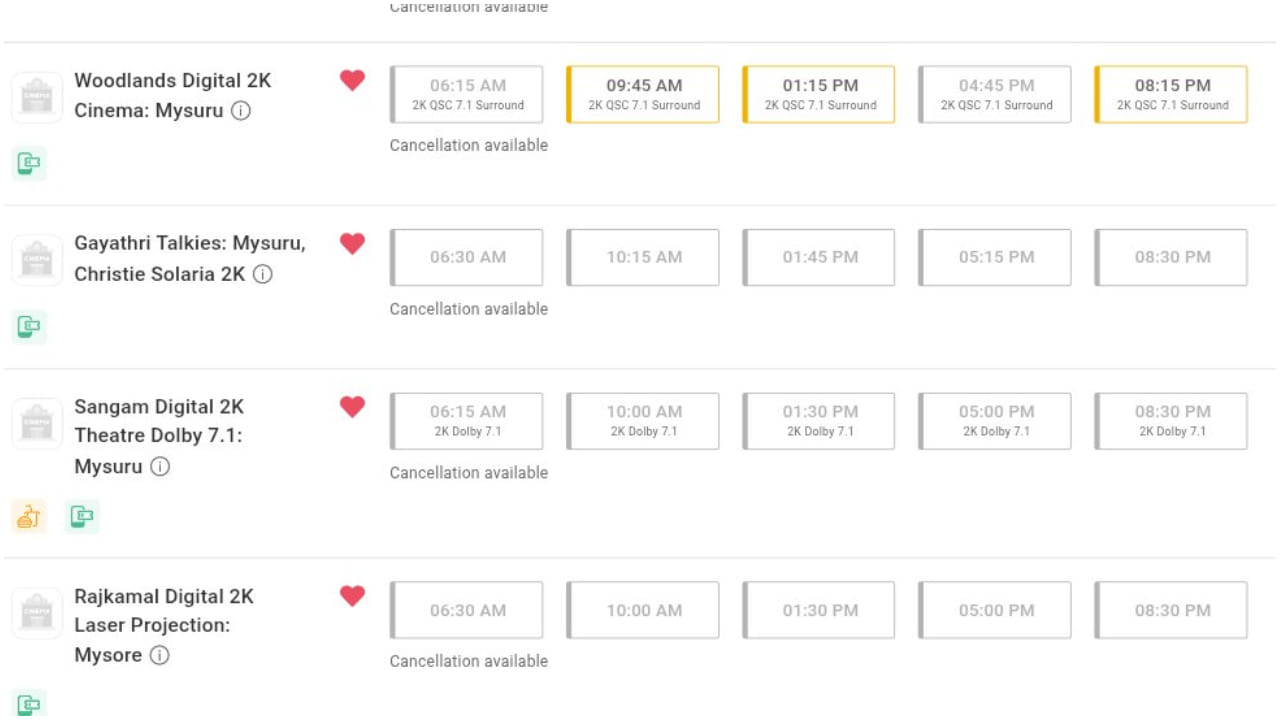Click mobile ticket icon under Woodlands
The height and width of the screenshot is (720, 1280).
[x=29, y=163]
